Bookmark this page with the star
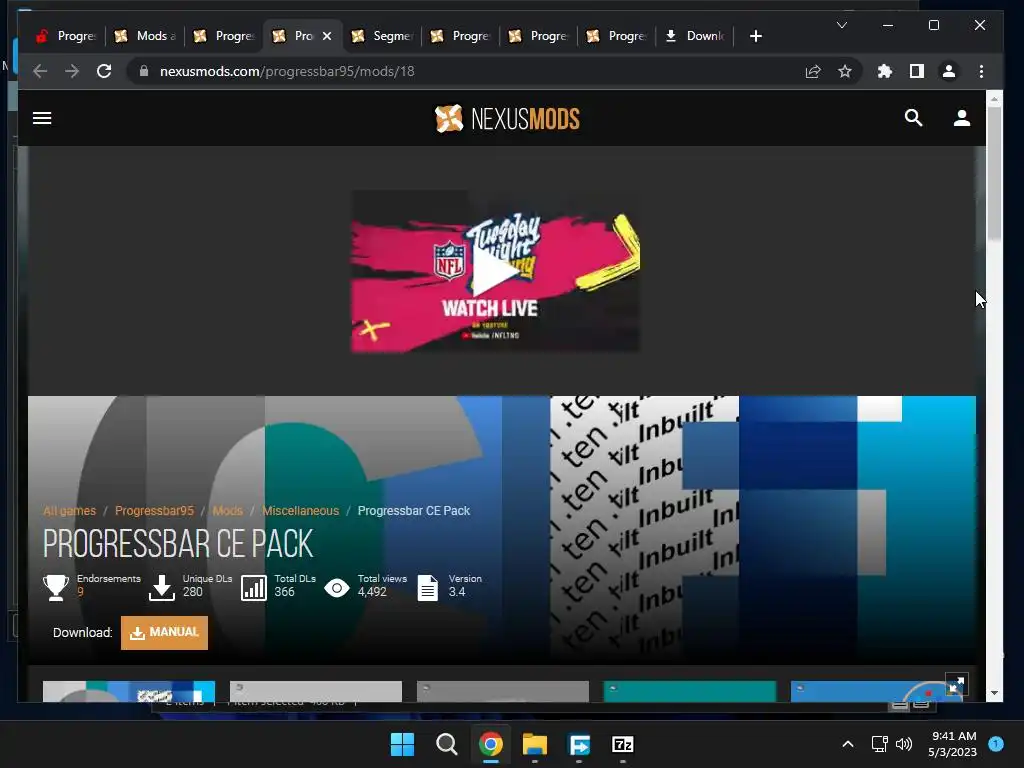1024x768 pixels. (x=844, y=71)
